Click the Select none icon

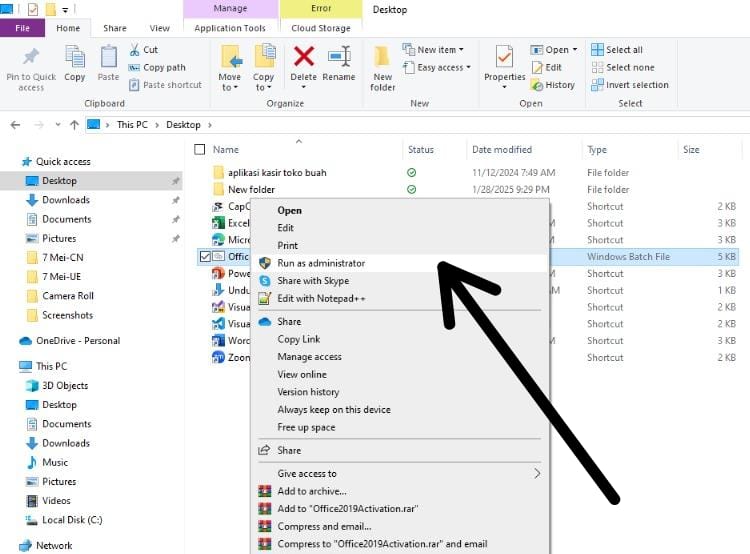pos(597,67)
